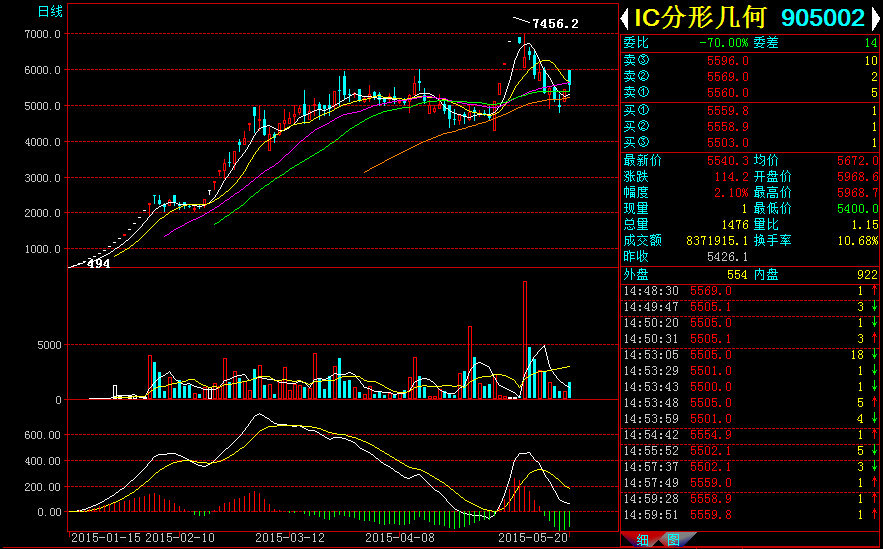883x549 pixels.
Task: Click the 内盘 value 922
Action: (868, 275)
